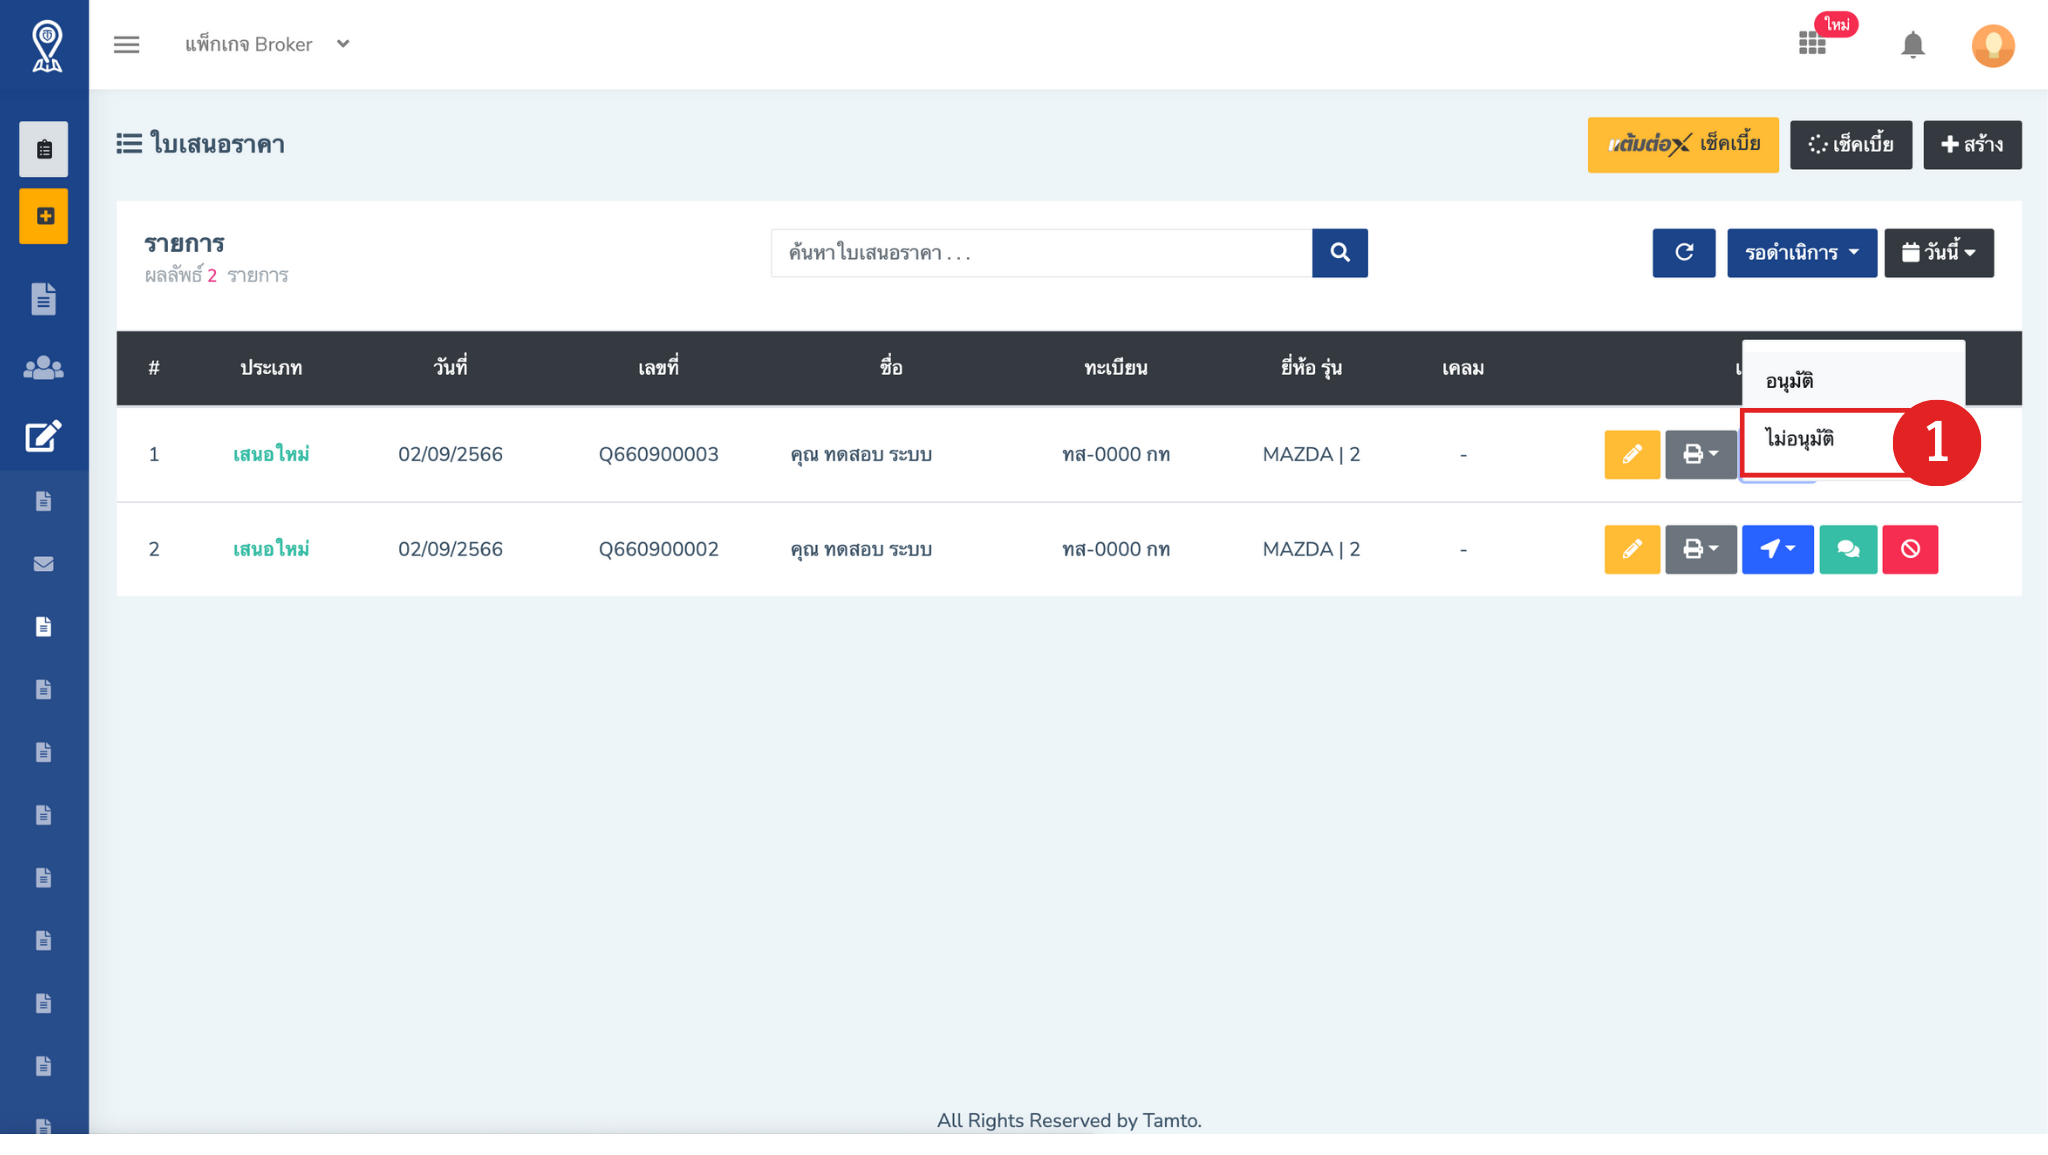Click customer name คุณ ทดสอบ ระบบ in row 2
The width and height of the screenshot is (2048, 1155).
click(x=861, y=549)
